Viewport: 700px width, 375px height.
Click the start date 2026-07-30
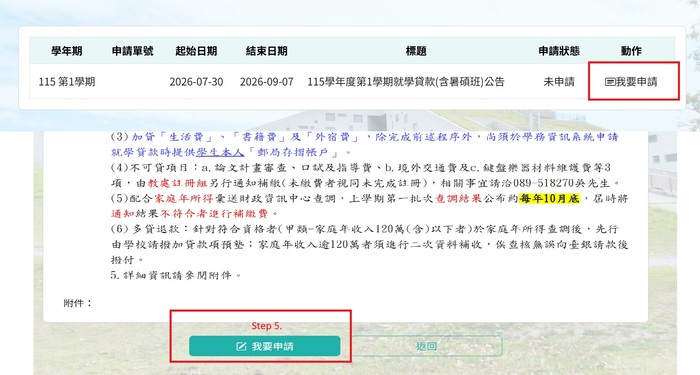196,82
